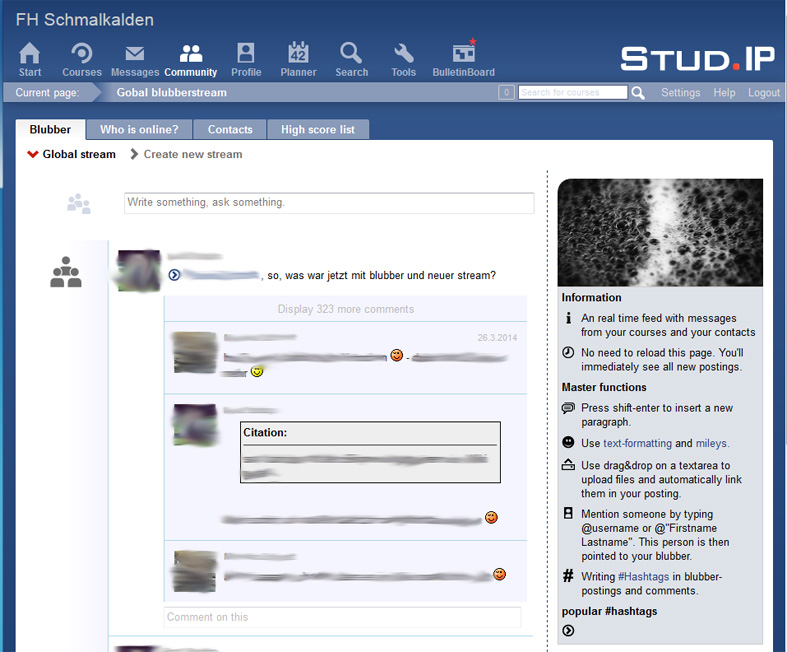Click the orange smiley in the 26.3.2014 comment
This screenshot has width=787, height=652.
[x=397, y=355]
